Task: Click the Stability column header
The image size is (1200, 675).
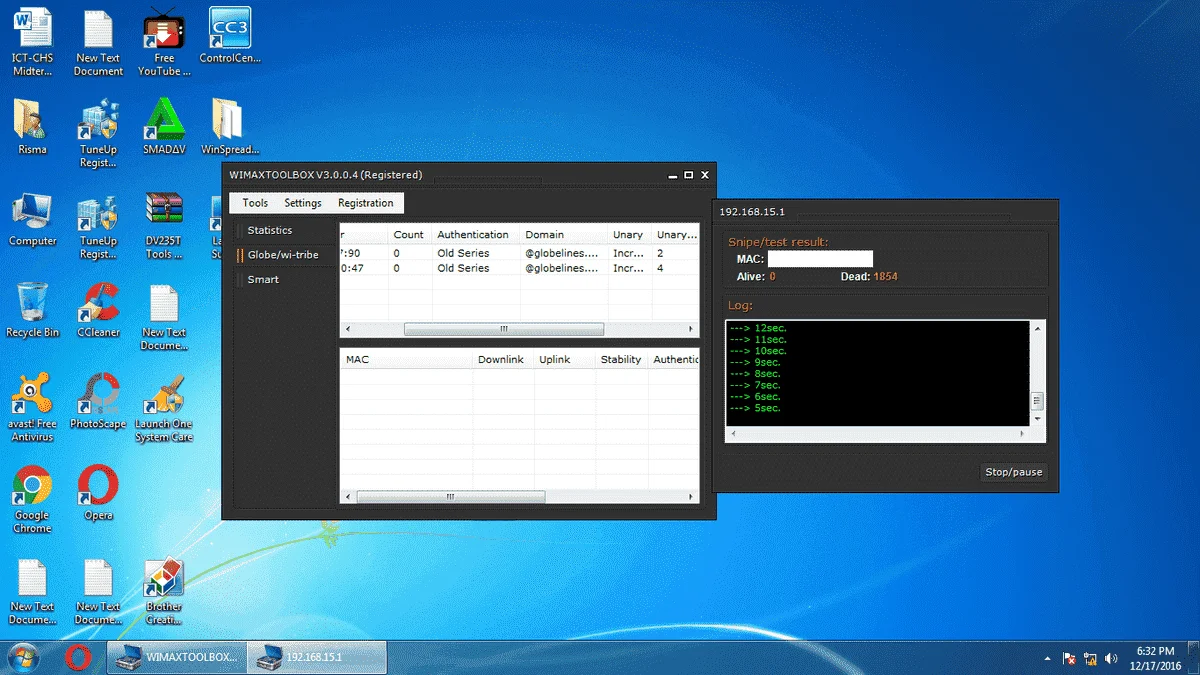Action: coord(621,359)
